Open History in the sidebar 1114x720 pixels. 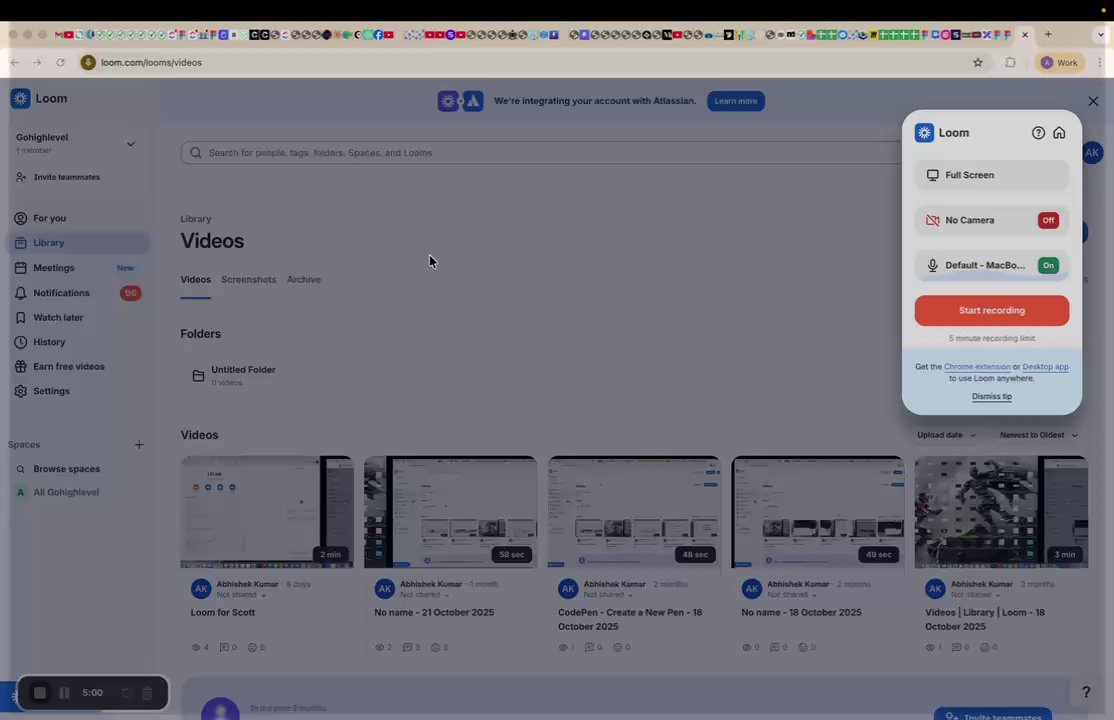(x=49, y=342)
